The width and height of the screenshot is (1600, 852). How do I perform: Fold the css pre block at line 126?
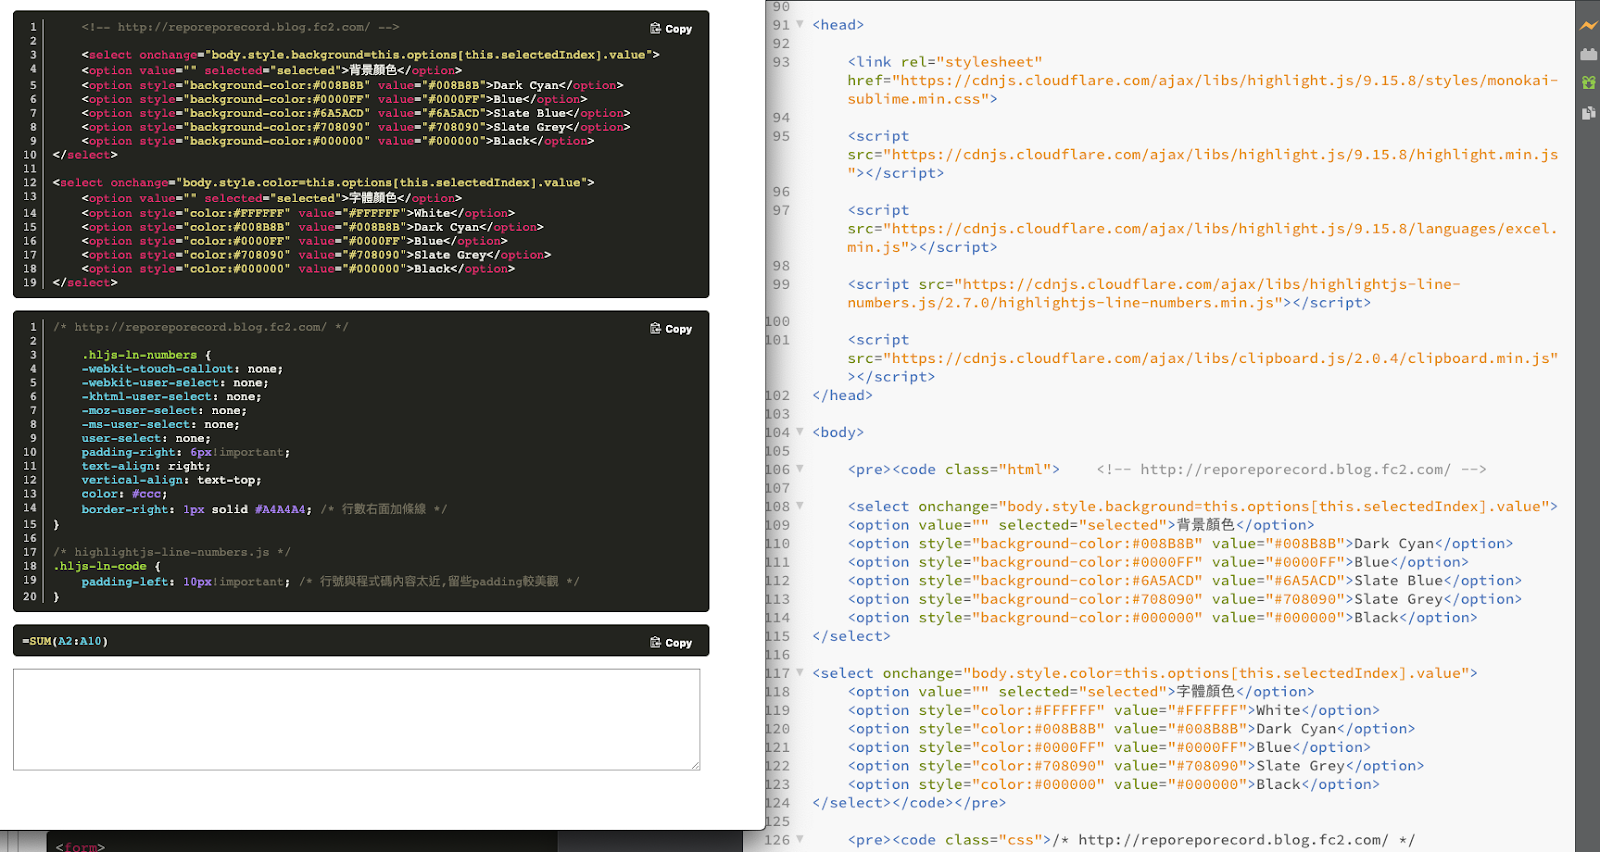click(800, 840)
